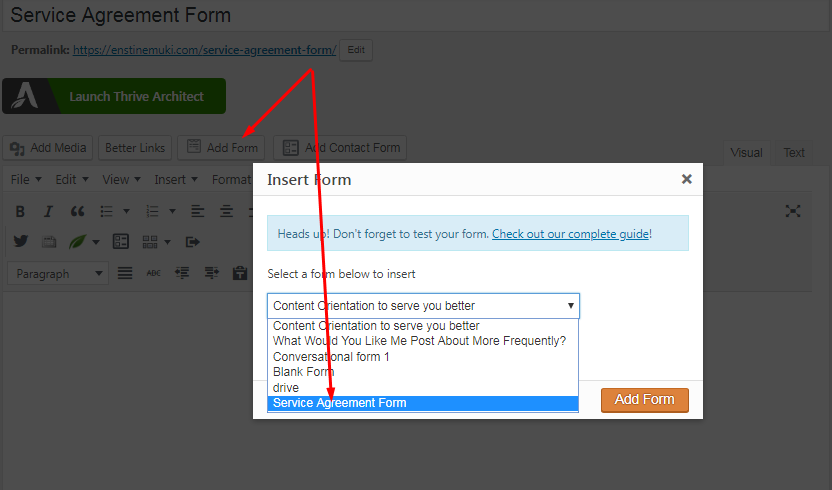Click the Italic formatting icon
The height and width of the screenshot is (490, 832).
point(48,212)
